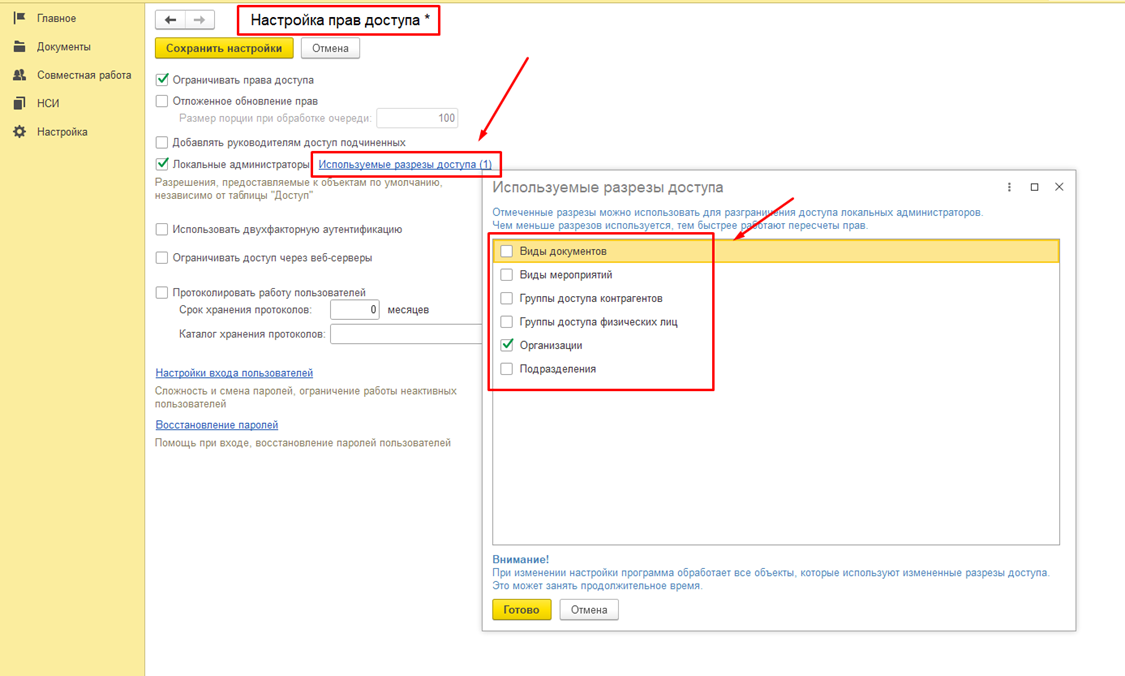Image resolution: width=1125 pixels, height=676 pixels.
Task: Click the Совместная работа people icon
Action: 19,75
